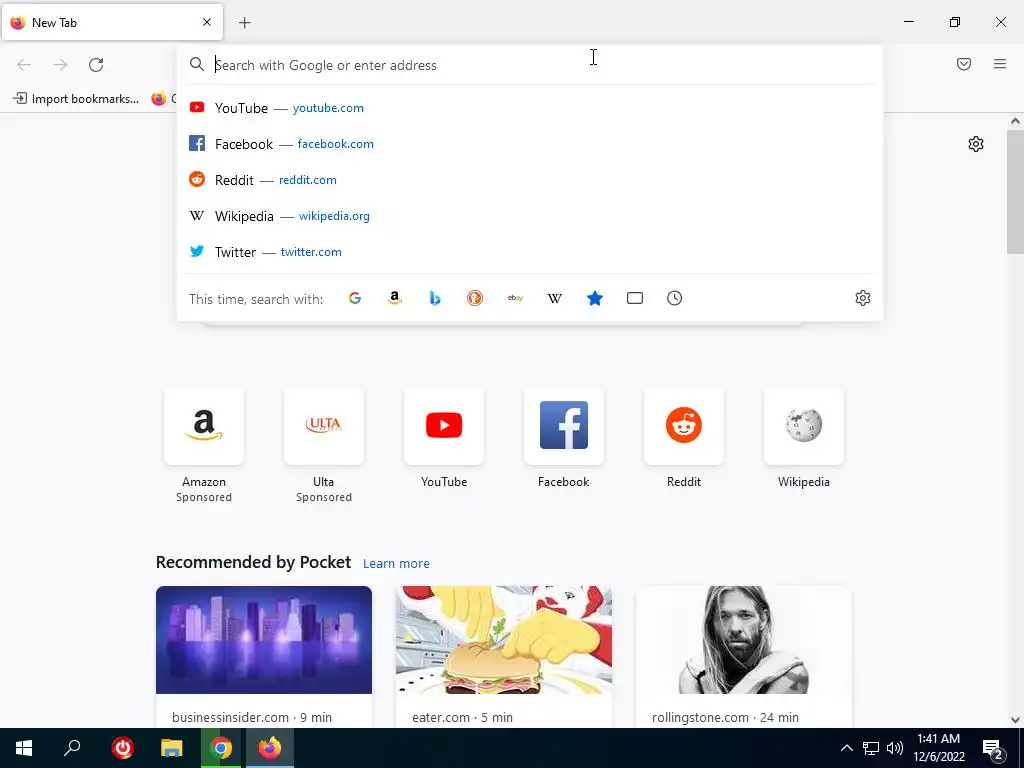Search this time with Google
Viewport: 1024px width, 768px height.
coord(355,298)
